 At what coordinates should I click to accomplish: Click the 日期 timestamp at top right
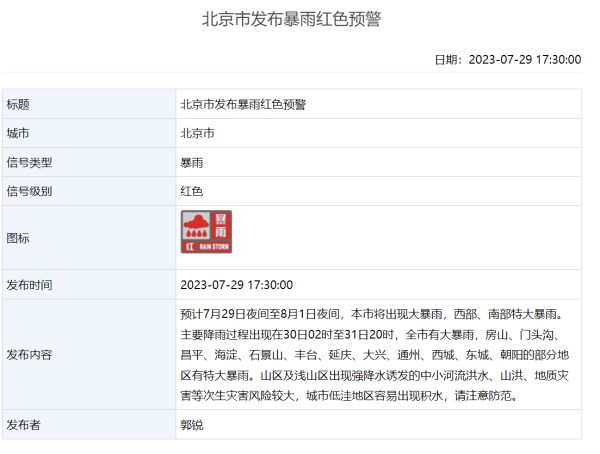[x=507, y=59]
